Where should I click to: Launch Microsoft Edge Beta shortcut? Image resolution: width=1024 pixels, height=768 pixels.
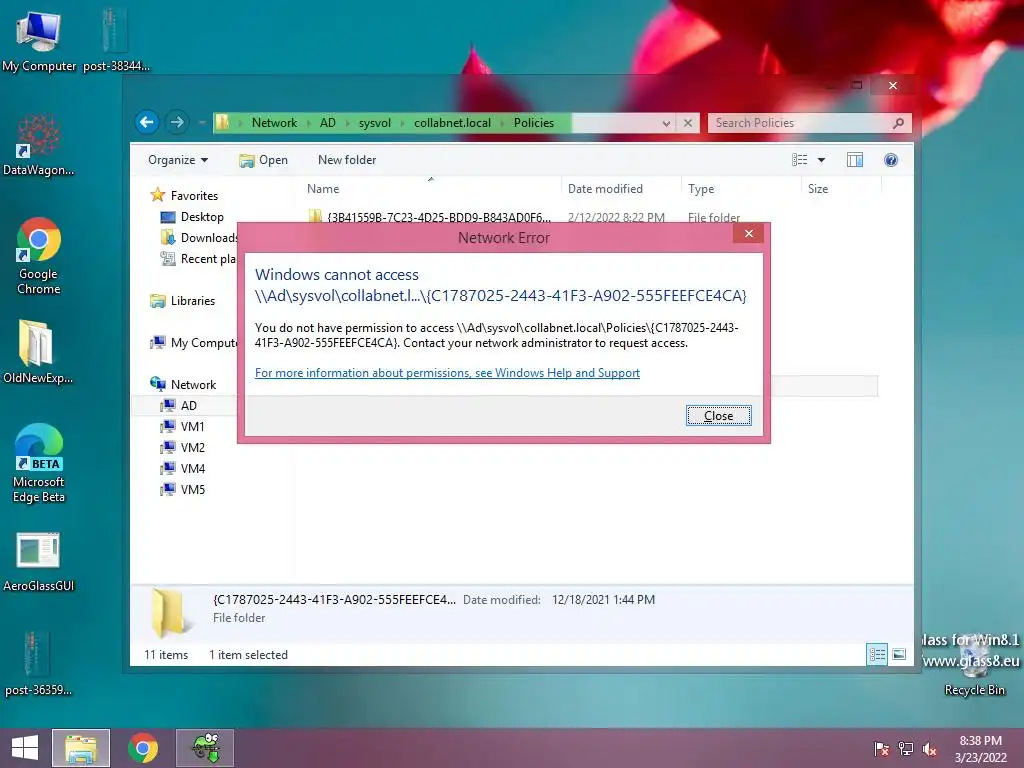tap(39, 463)
